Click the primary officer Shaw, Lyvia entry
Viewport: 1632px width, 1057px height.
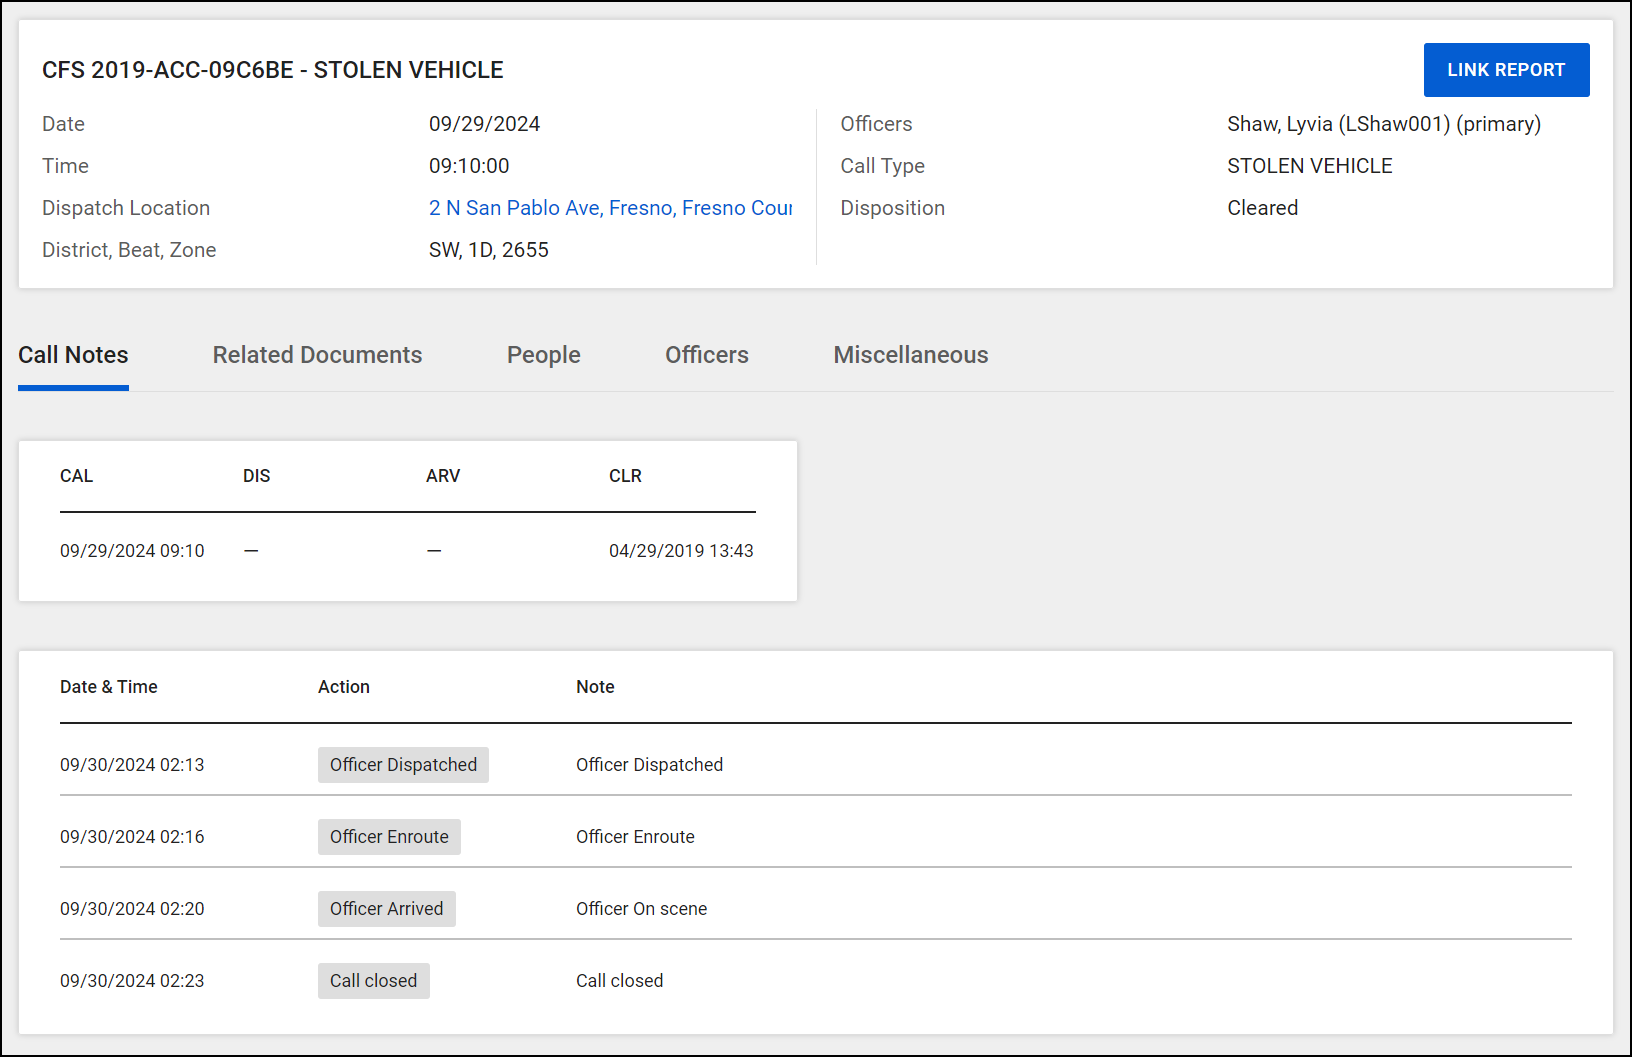point(1384,123)
